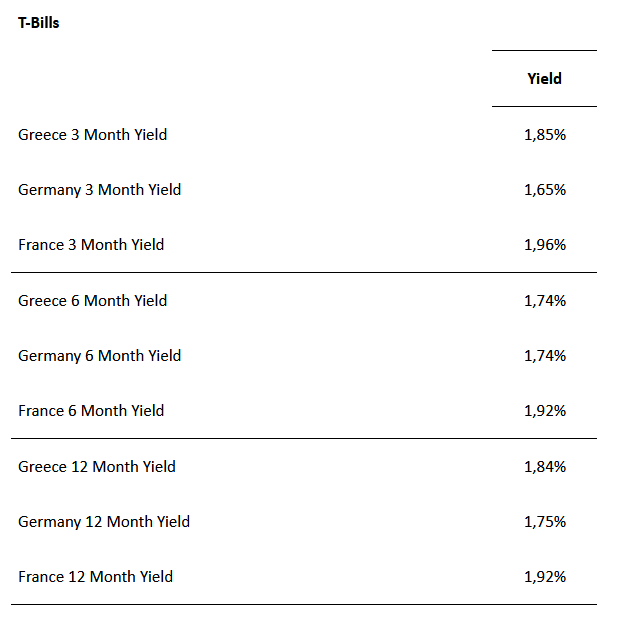Select the Germany 3 Month Yield label
This screenshot has height=641, width=644.
[x=99, y=190]
